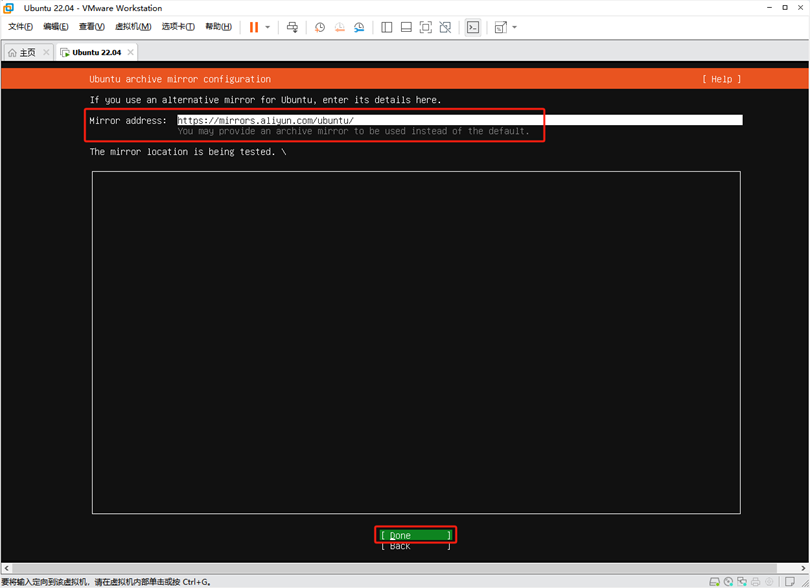The height and width of the screenshot is (588, 810).
Task: Click the CD/DVD drive status icon
Action: (728, 582)
